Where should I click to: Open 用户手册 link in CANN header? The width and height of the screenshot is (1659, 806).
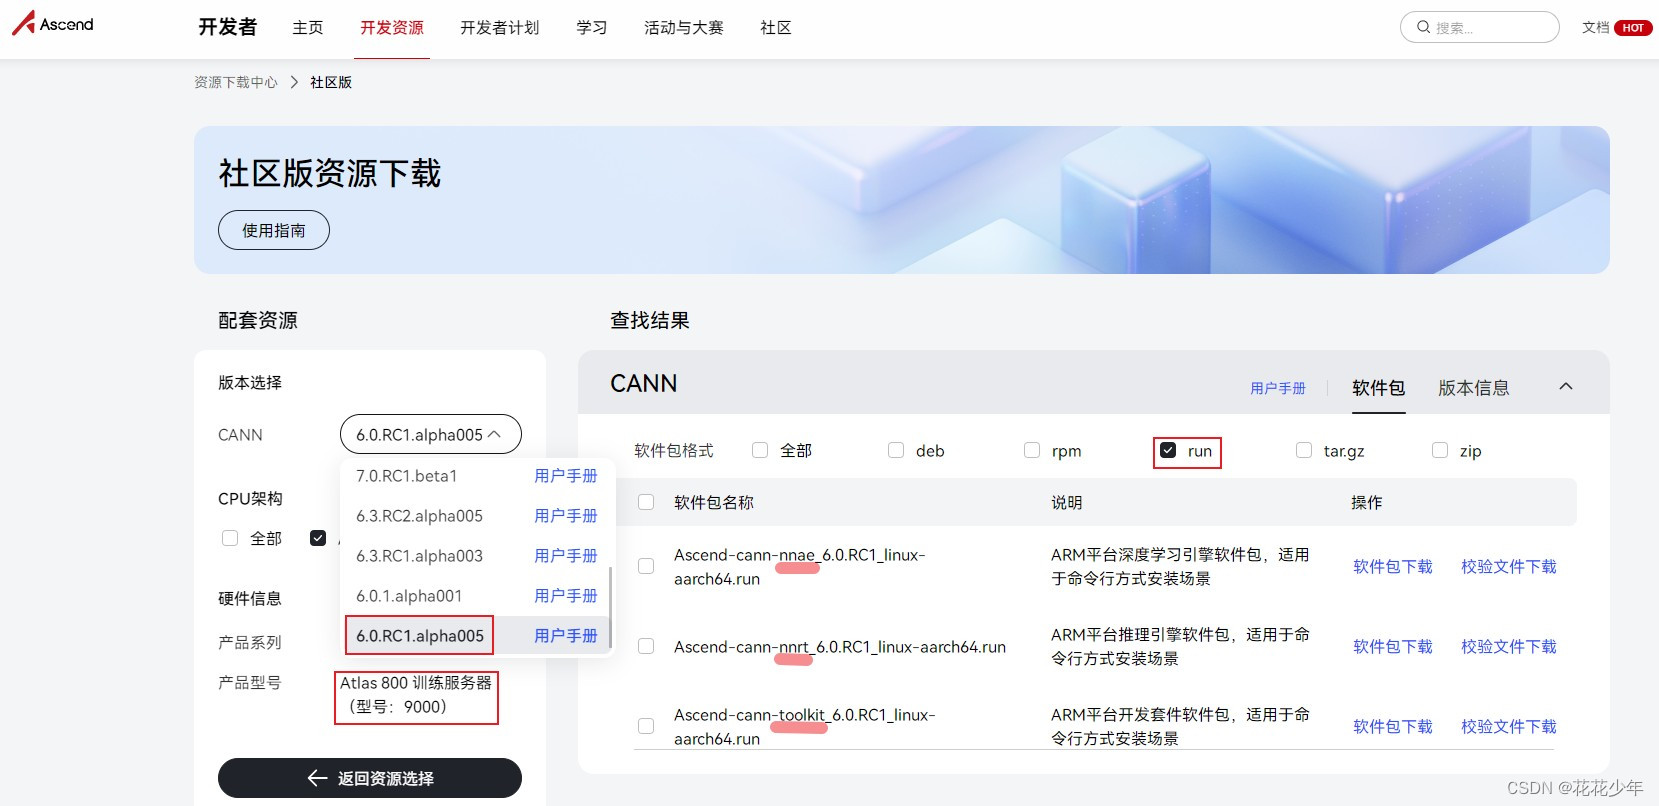[x=1278, y=388]
